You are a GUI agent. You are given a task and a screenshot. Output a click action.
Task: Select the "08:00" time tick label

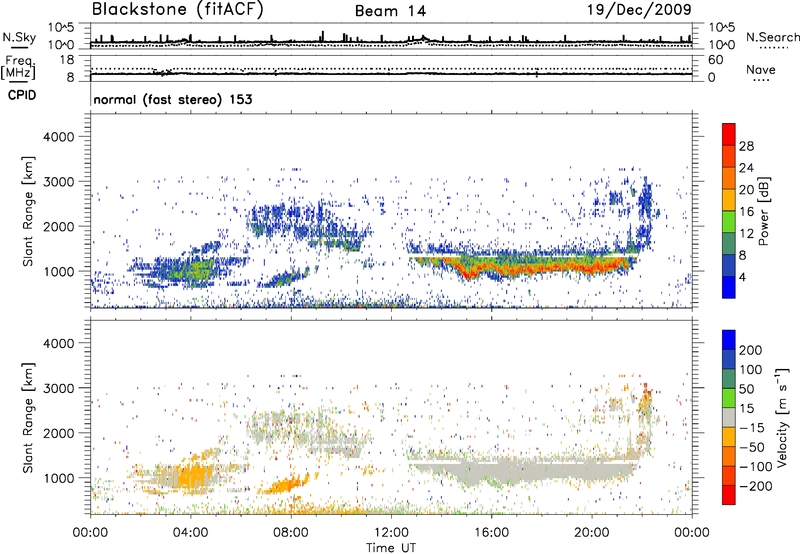pyautogui.click(x=291, y=533)
